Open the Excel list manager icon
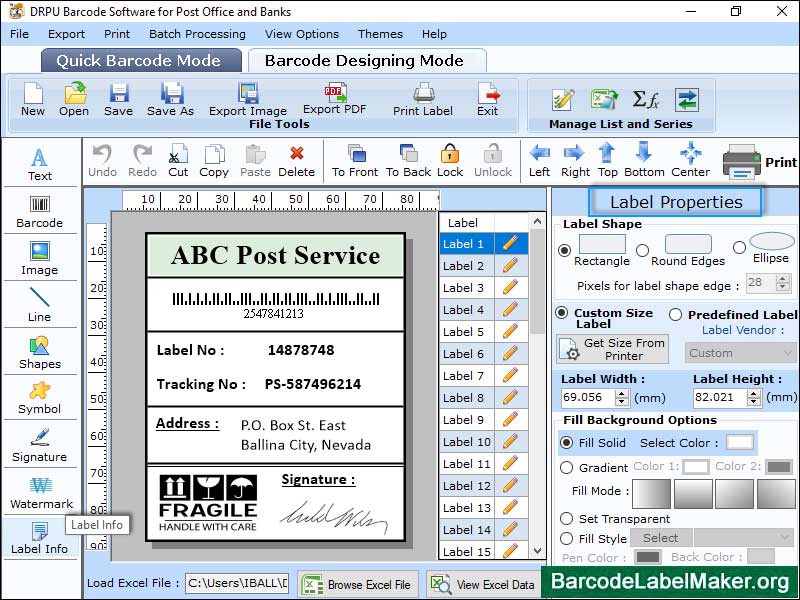 604,99
